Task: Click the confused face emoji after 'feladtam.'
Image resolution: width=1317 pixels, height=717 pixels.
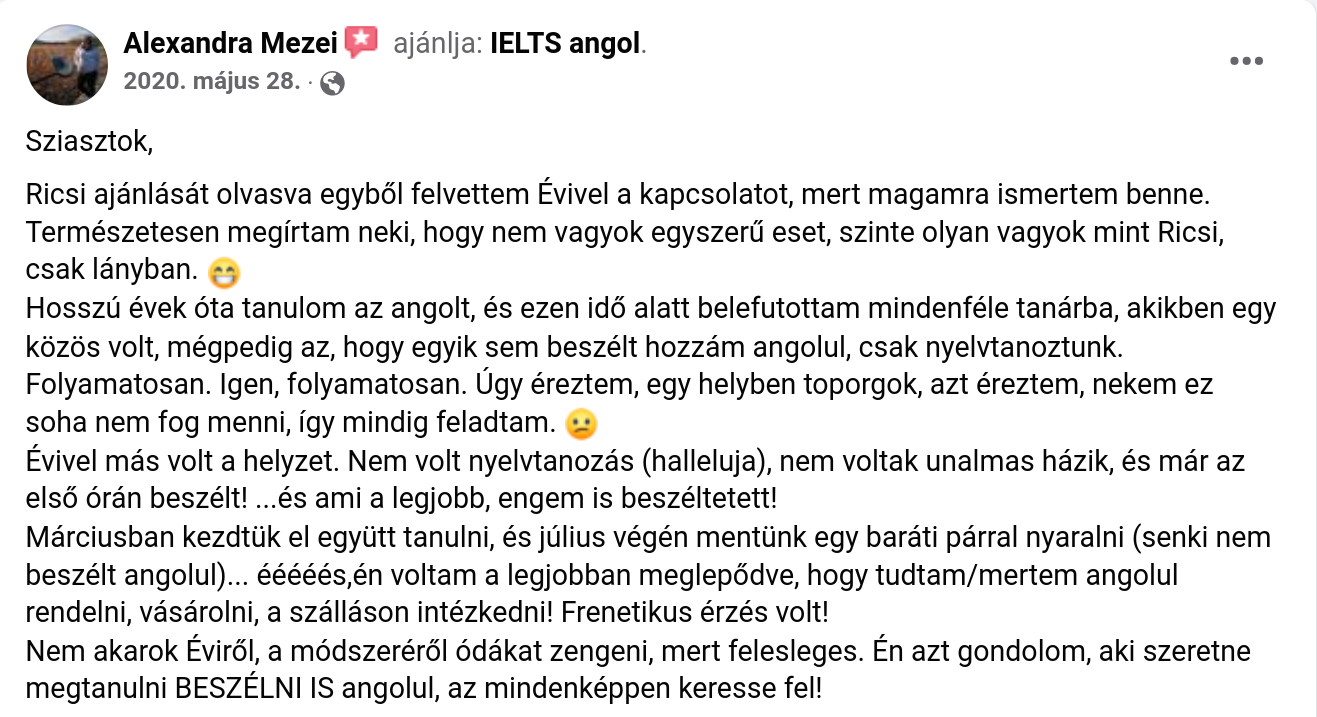Action: pos(580,425)
